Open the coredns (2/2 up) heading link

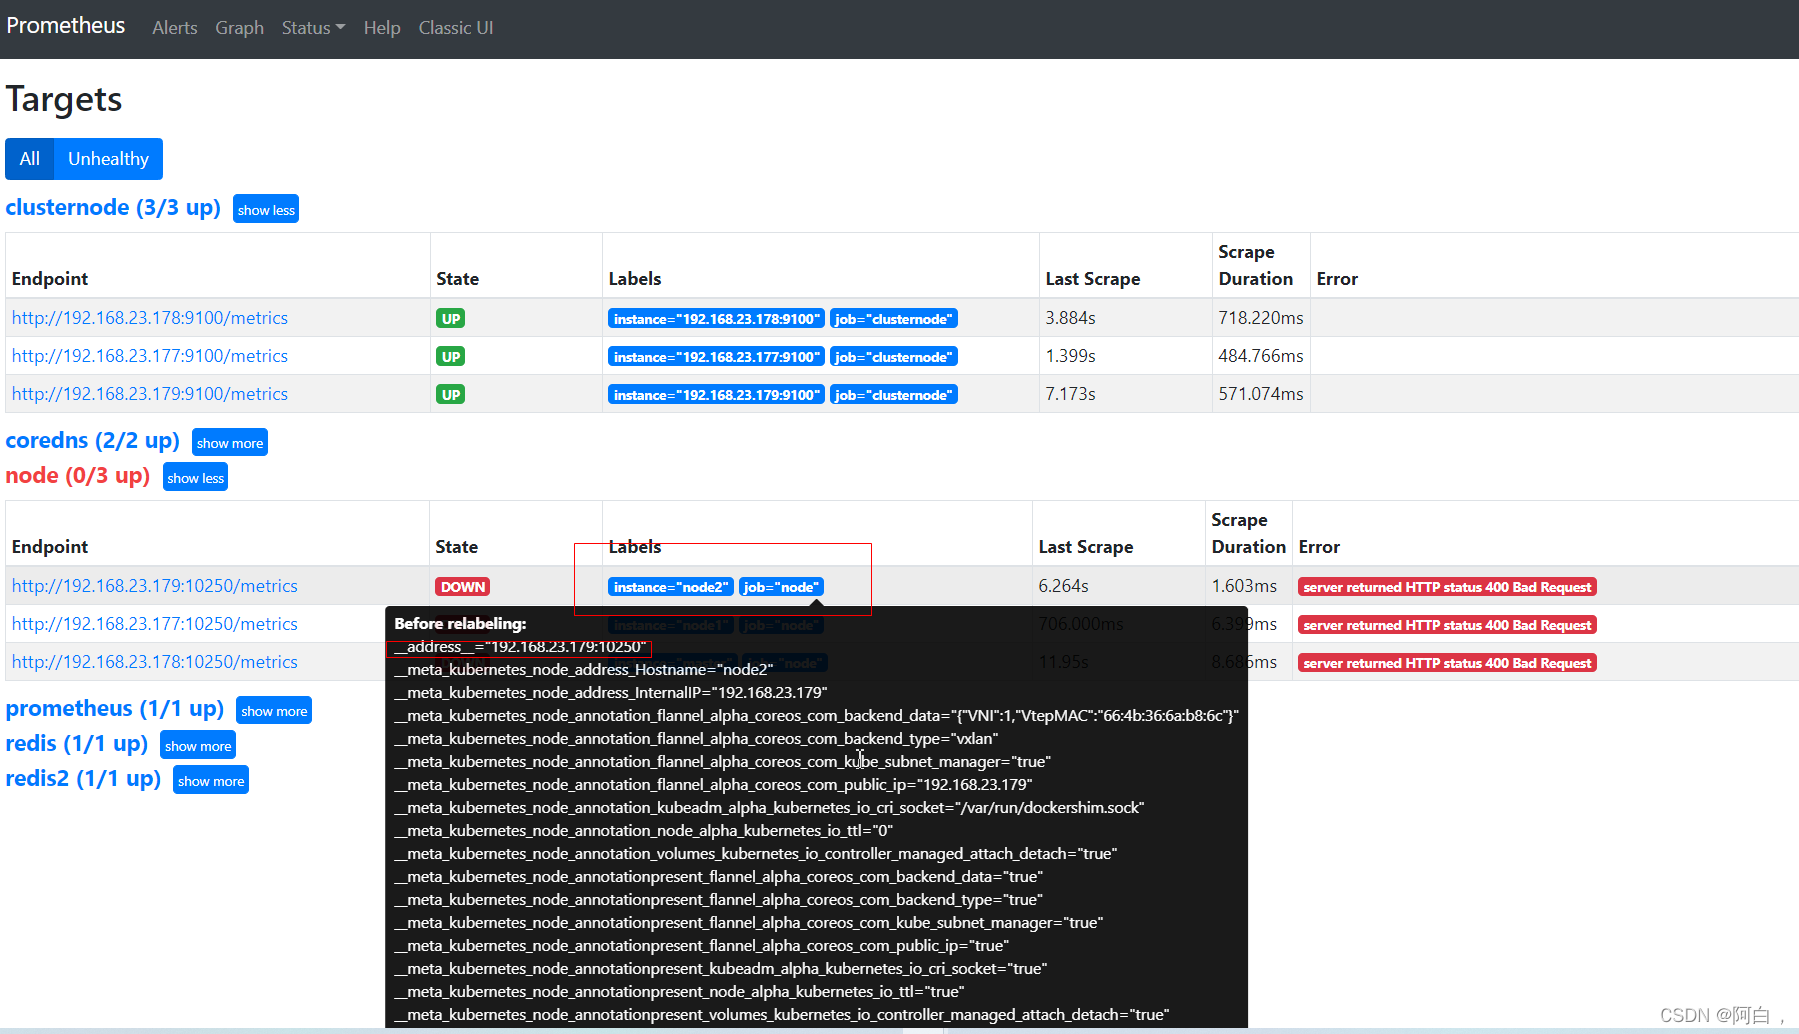[x=93, y=440]
